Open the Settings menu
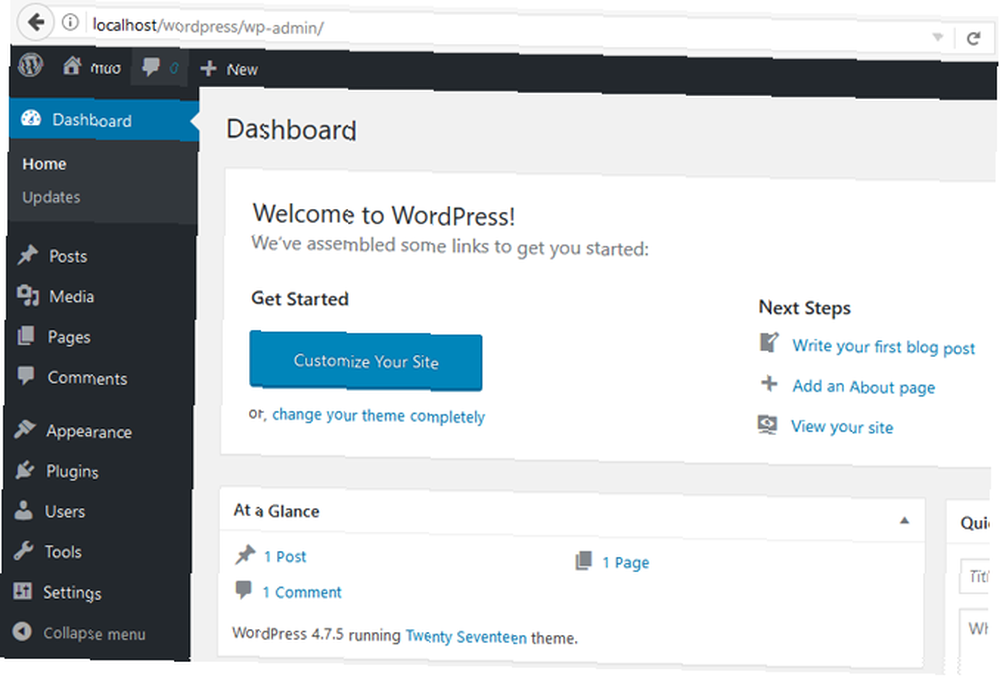1000x678 pixels. pyautogui.click(x=72, y=593)
